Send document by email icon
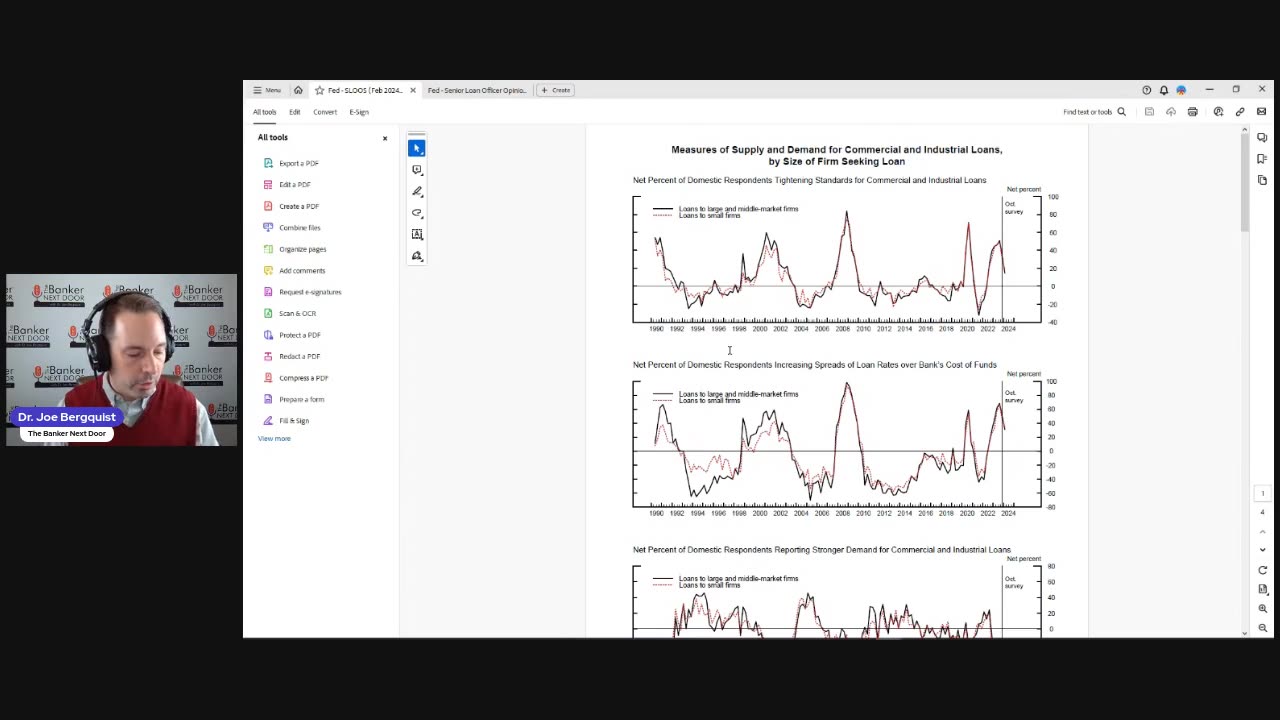The width and height of the screenshot is (1280, 720). (x=1261, y=112)
